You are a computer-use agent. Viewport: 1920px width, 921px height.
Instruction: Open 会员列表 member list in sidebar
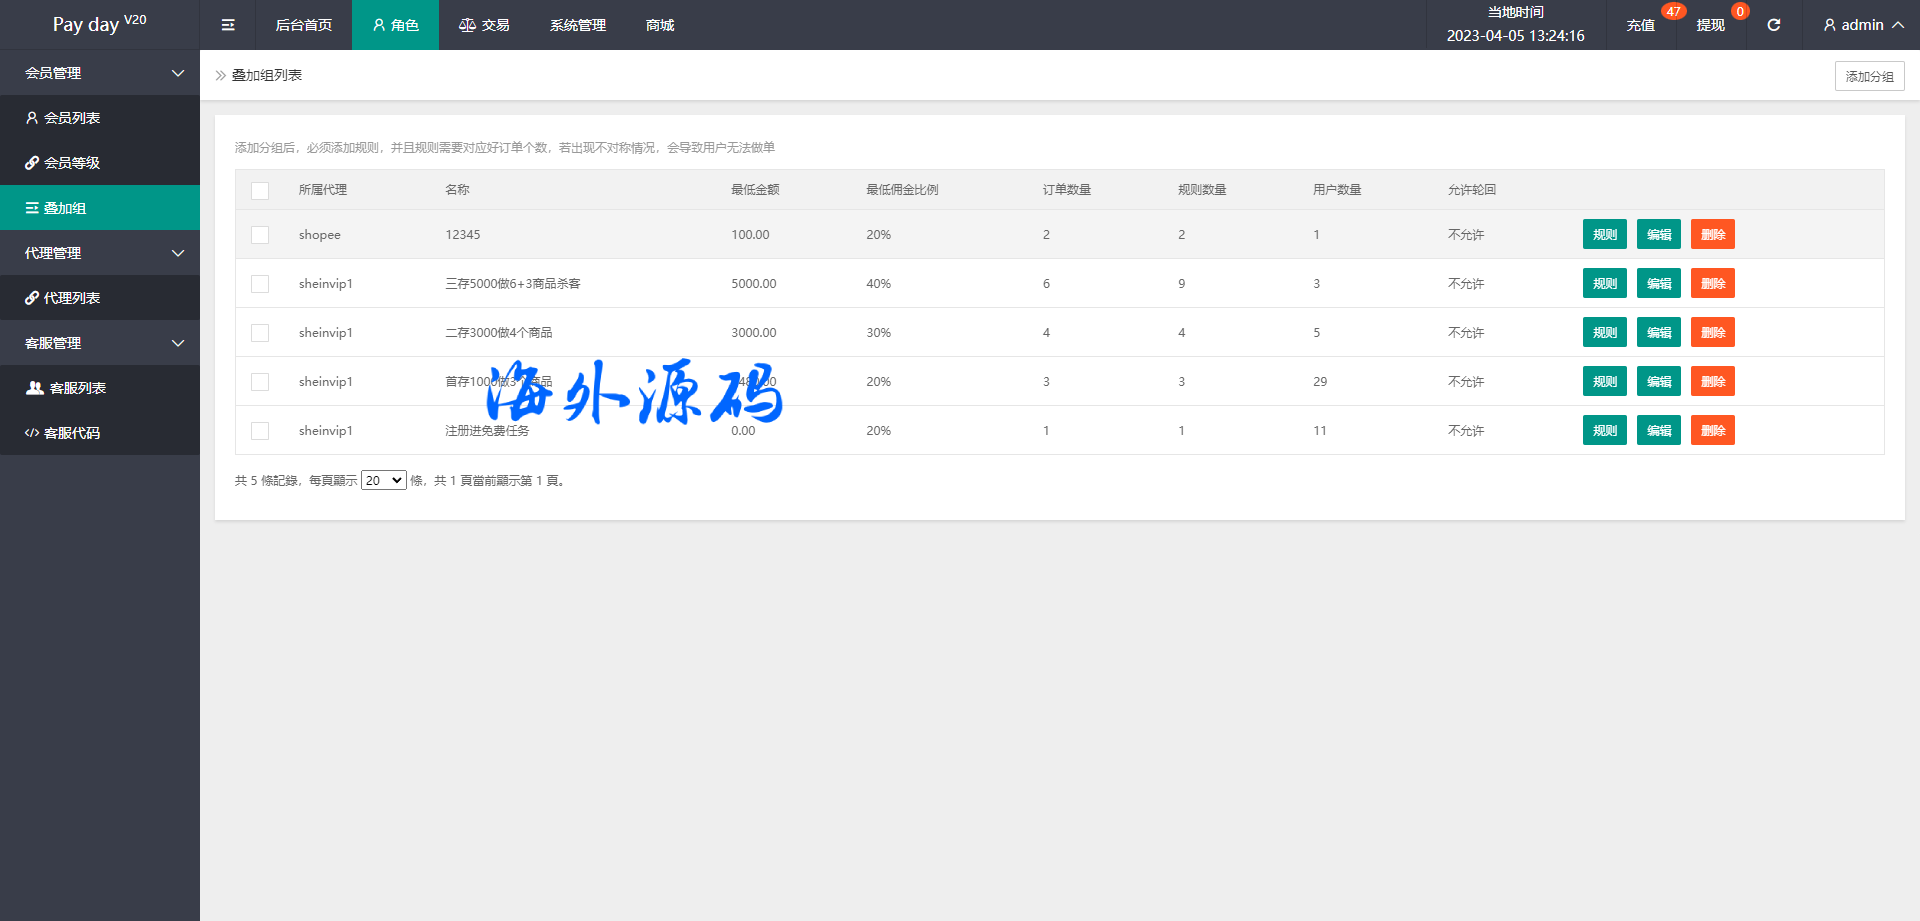72,118
